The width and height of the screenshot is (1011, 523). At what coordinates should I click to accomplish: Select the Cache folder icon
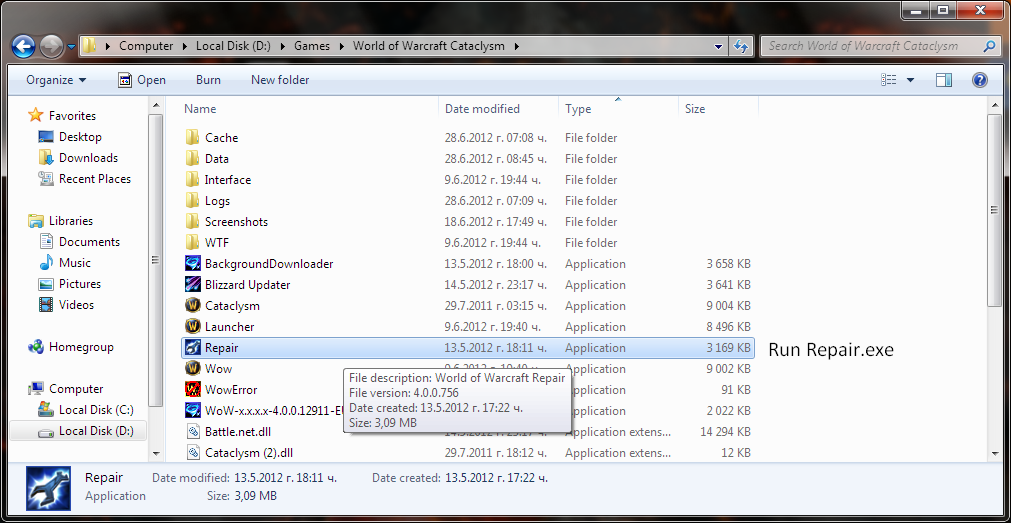(192, 137)
